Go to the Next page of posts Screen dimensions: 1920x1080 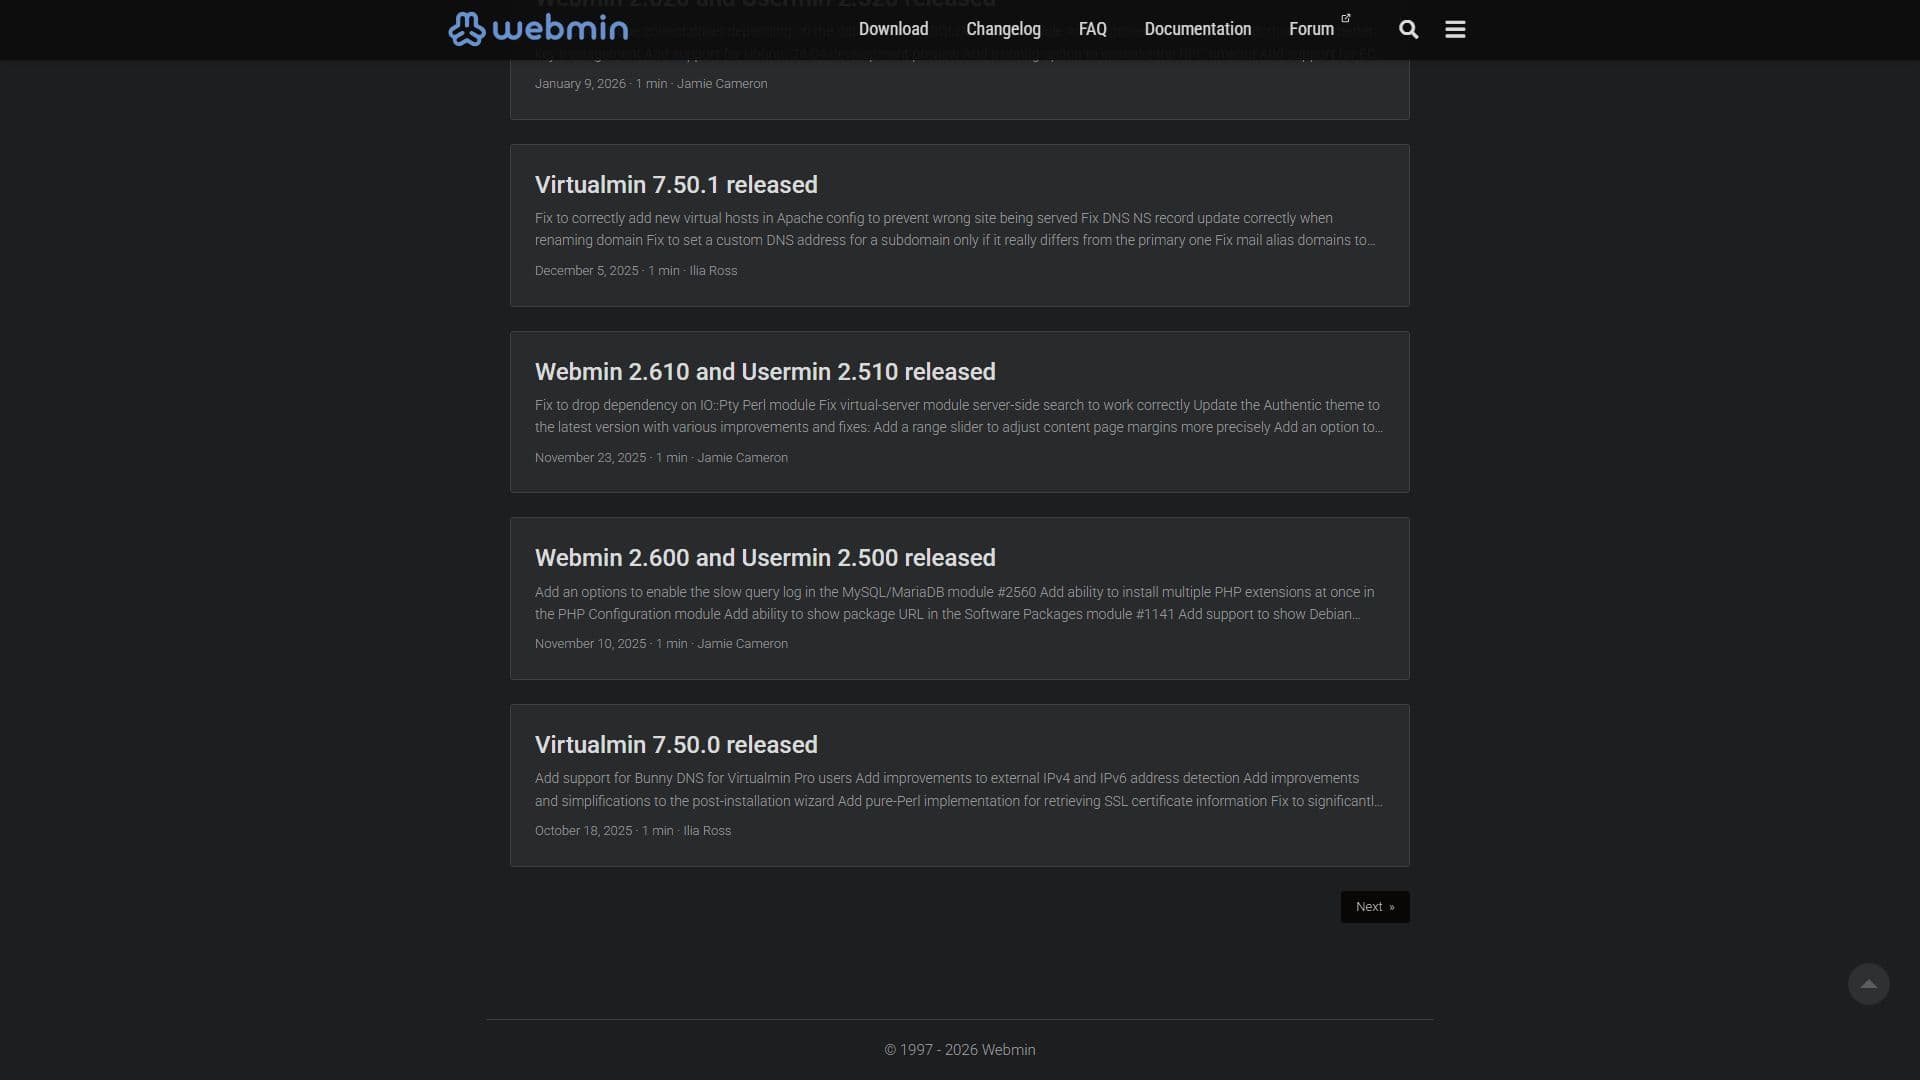(1375, 907)
